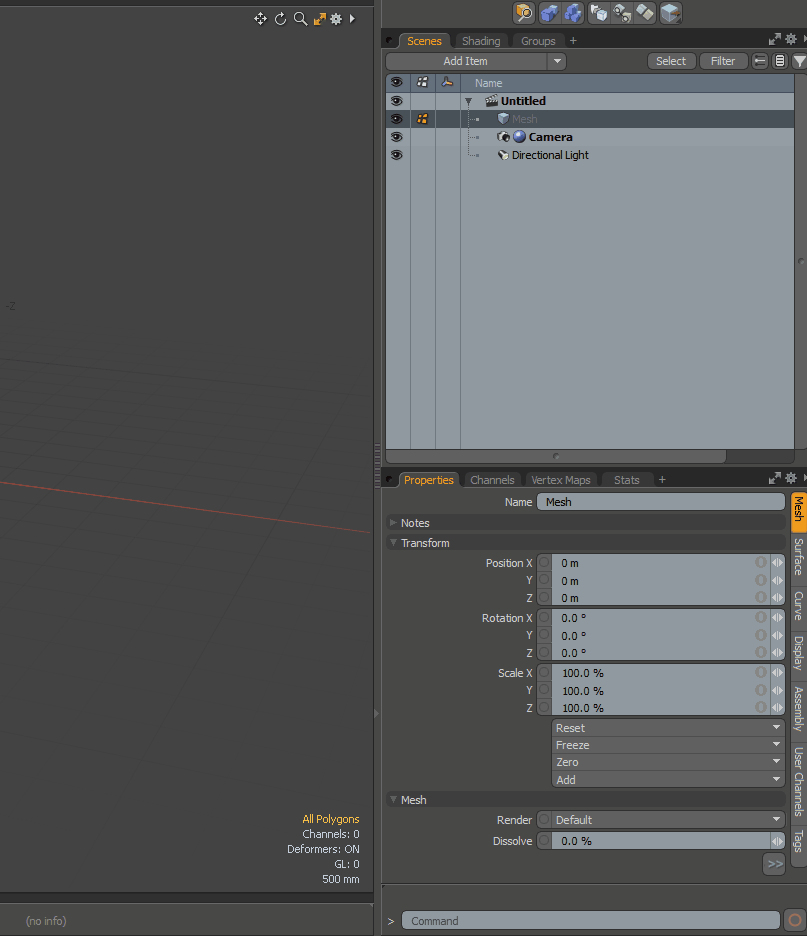The height and width of the screenshot is (936, 807).
Task: Click the orange icon in the Mesh row
Action: (x=422, y=119)
